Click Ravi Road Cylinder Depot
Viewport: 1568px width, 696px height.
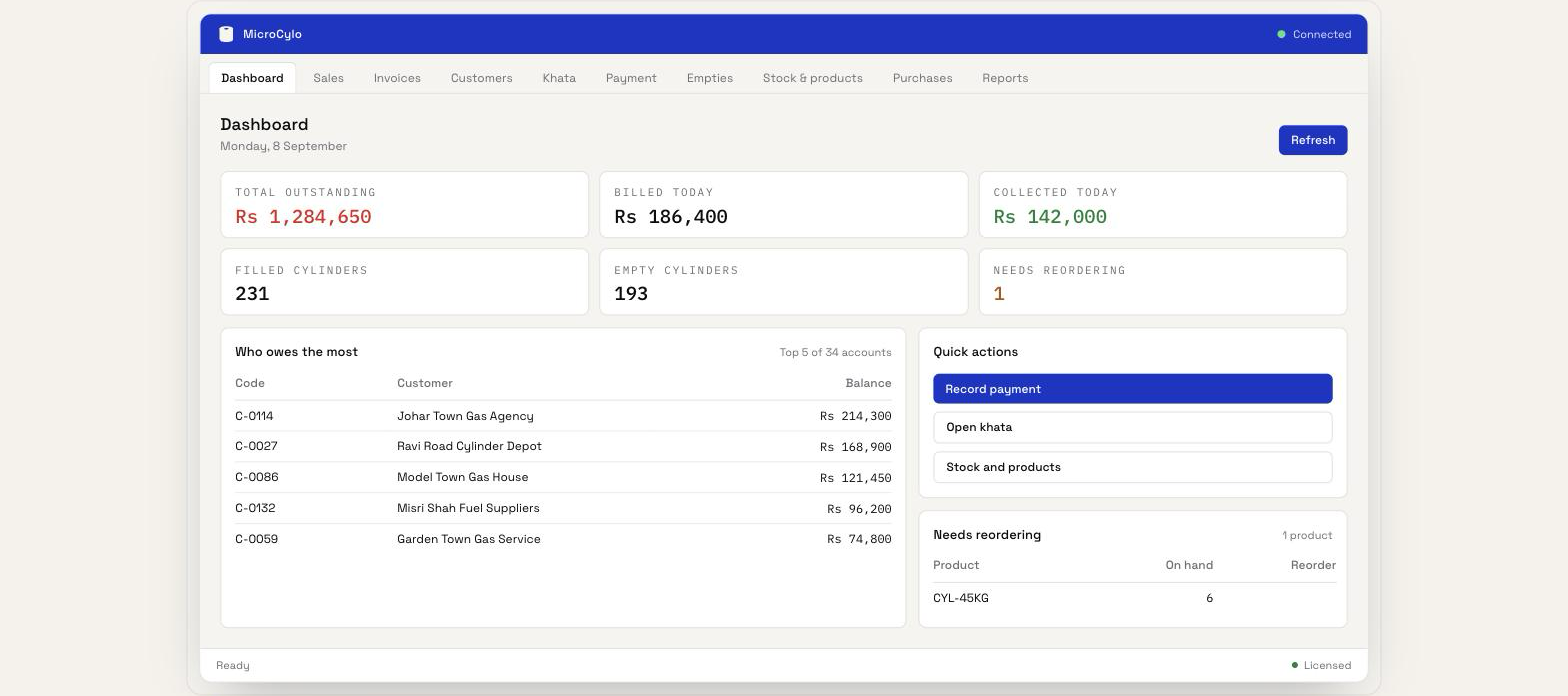(x=469, y=446)
